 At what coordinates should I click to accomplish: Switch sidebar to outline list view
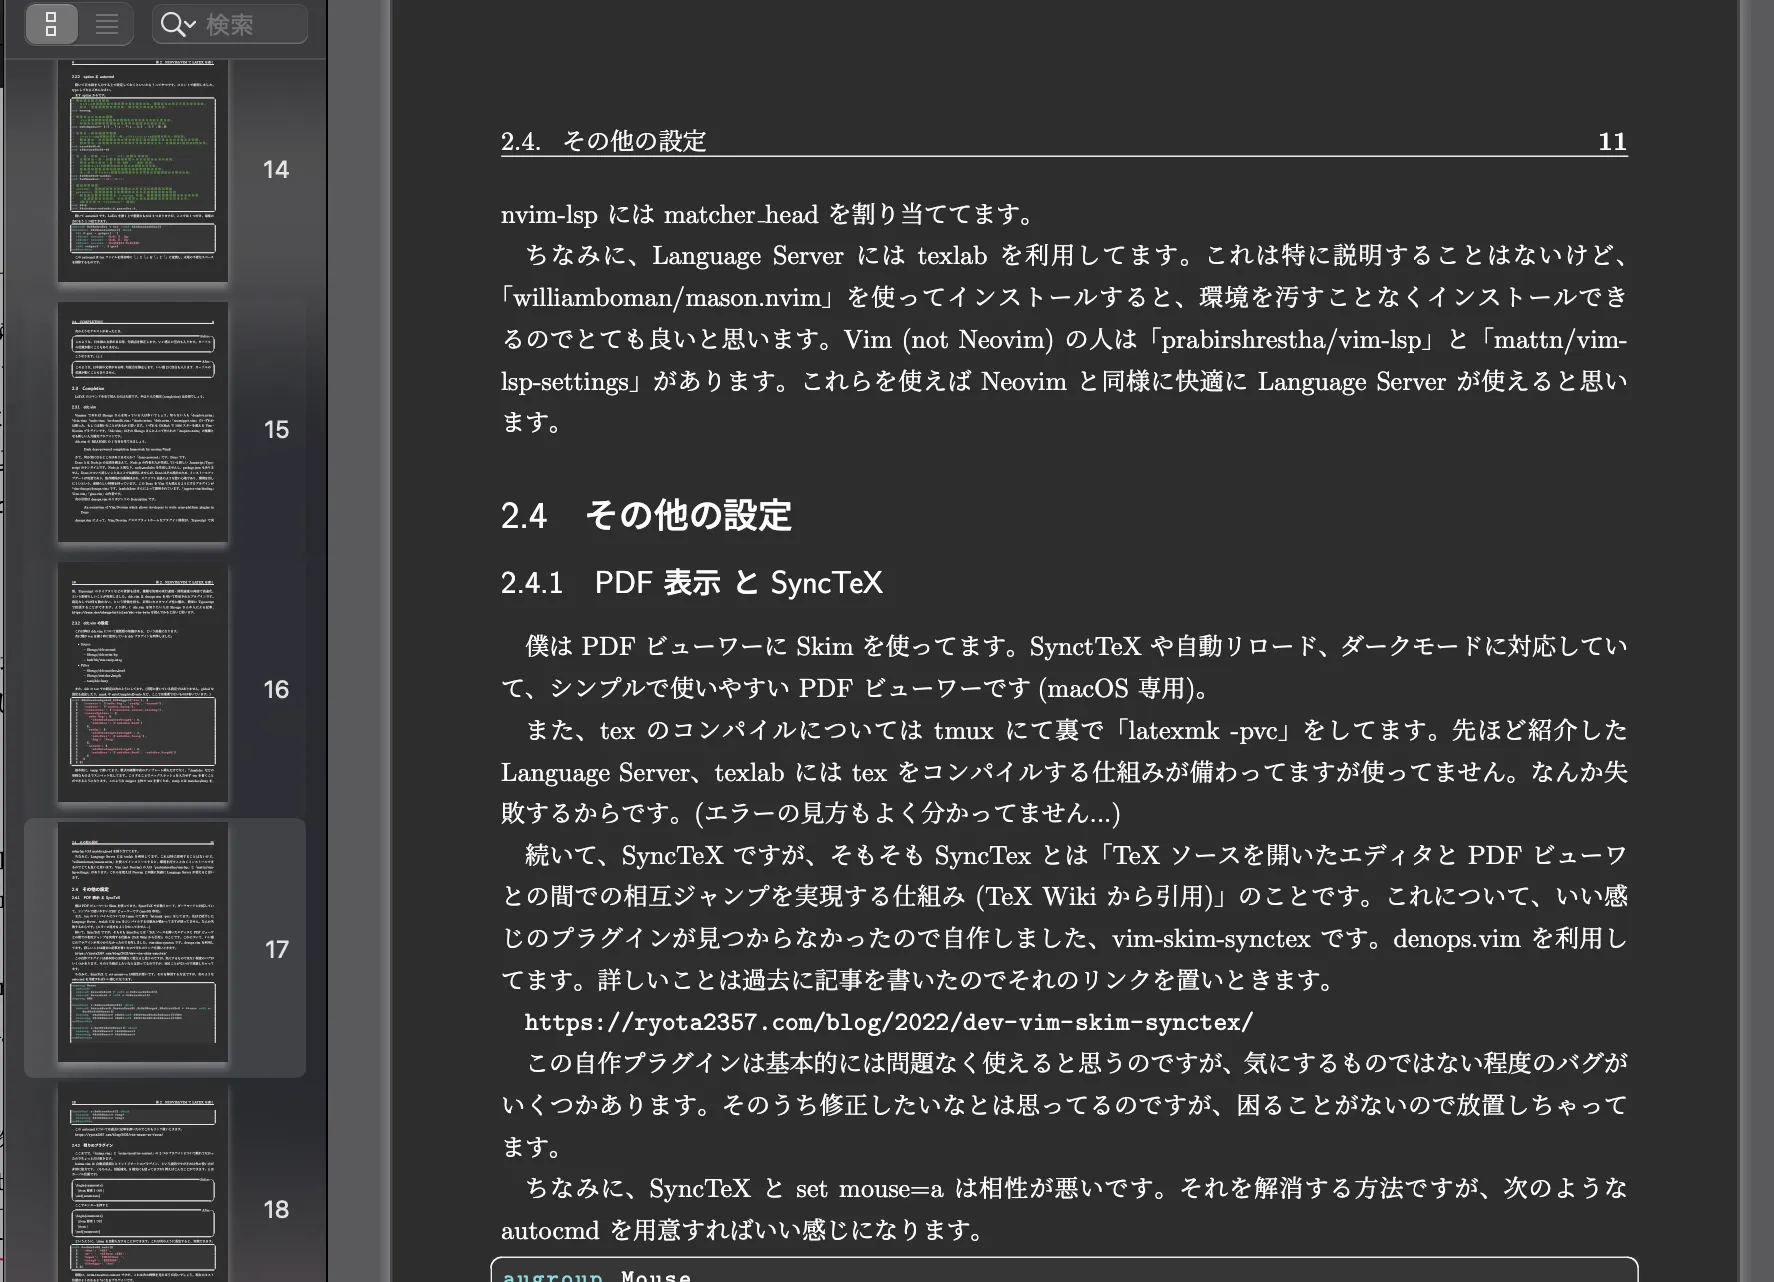tap(107, 24)
